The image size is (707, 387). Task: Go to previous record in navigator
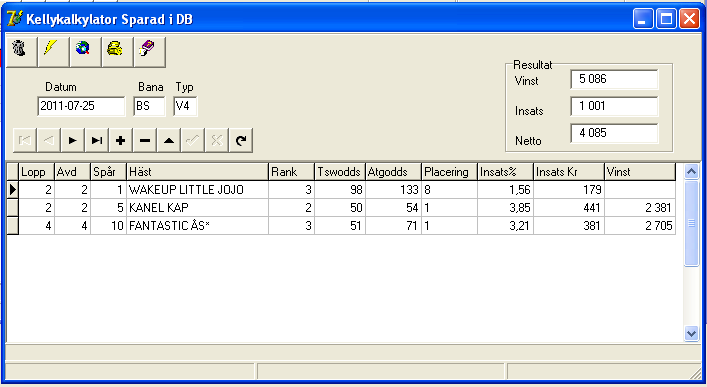coord(49,141)
